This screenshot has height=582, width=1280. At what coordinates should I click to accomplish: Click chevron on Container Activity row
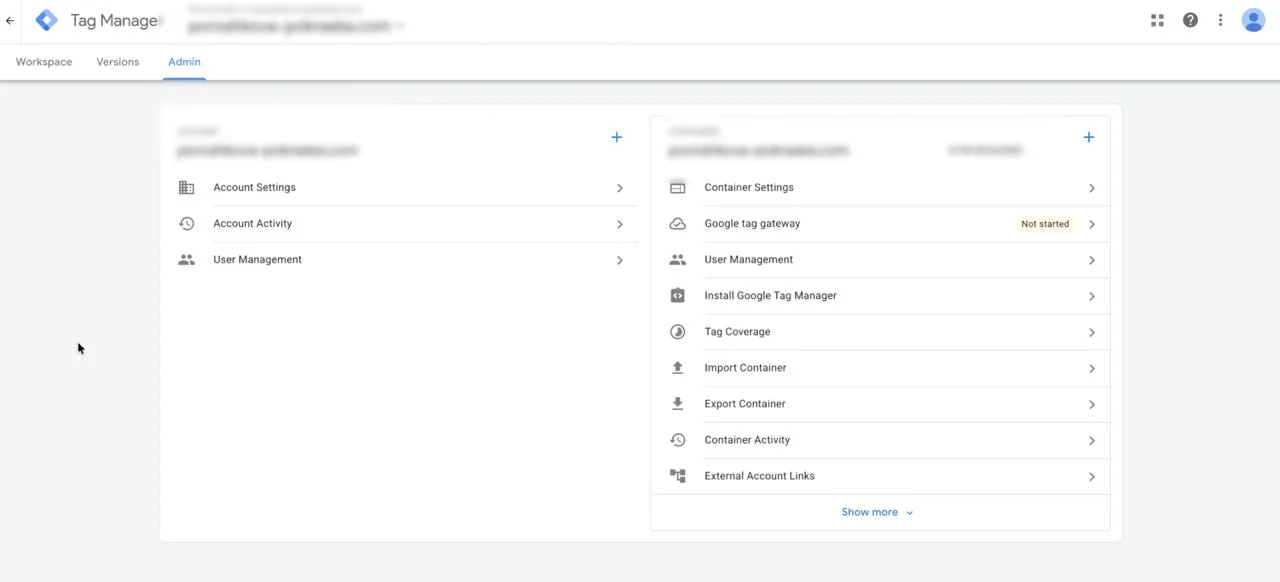[x=1091, y=440]
